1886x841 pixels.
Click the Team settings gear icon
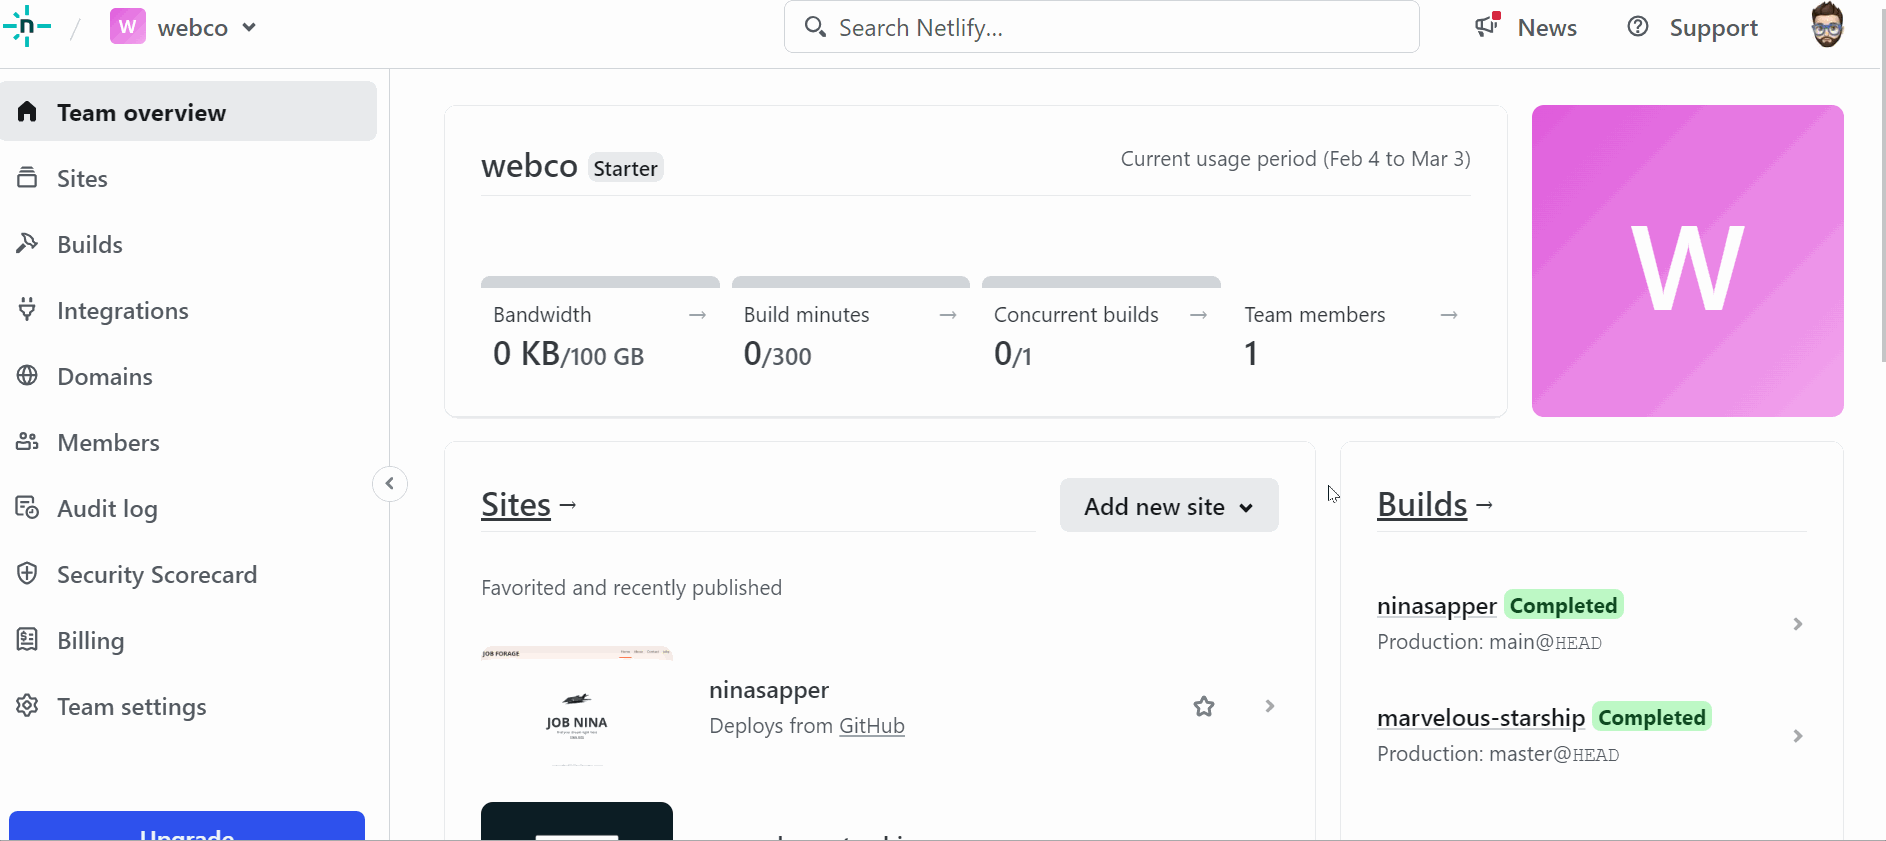tap(27, 706)
